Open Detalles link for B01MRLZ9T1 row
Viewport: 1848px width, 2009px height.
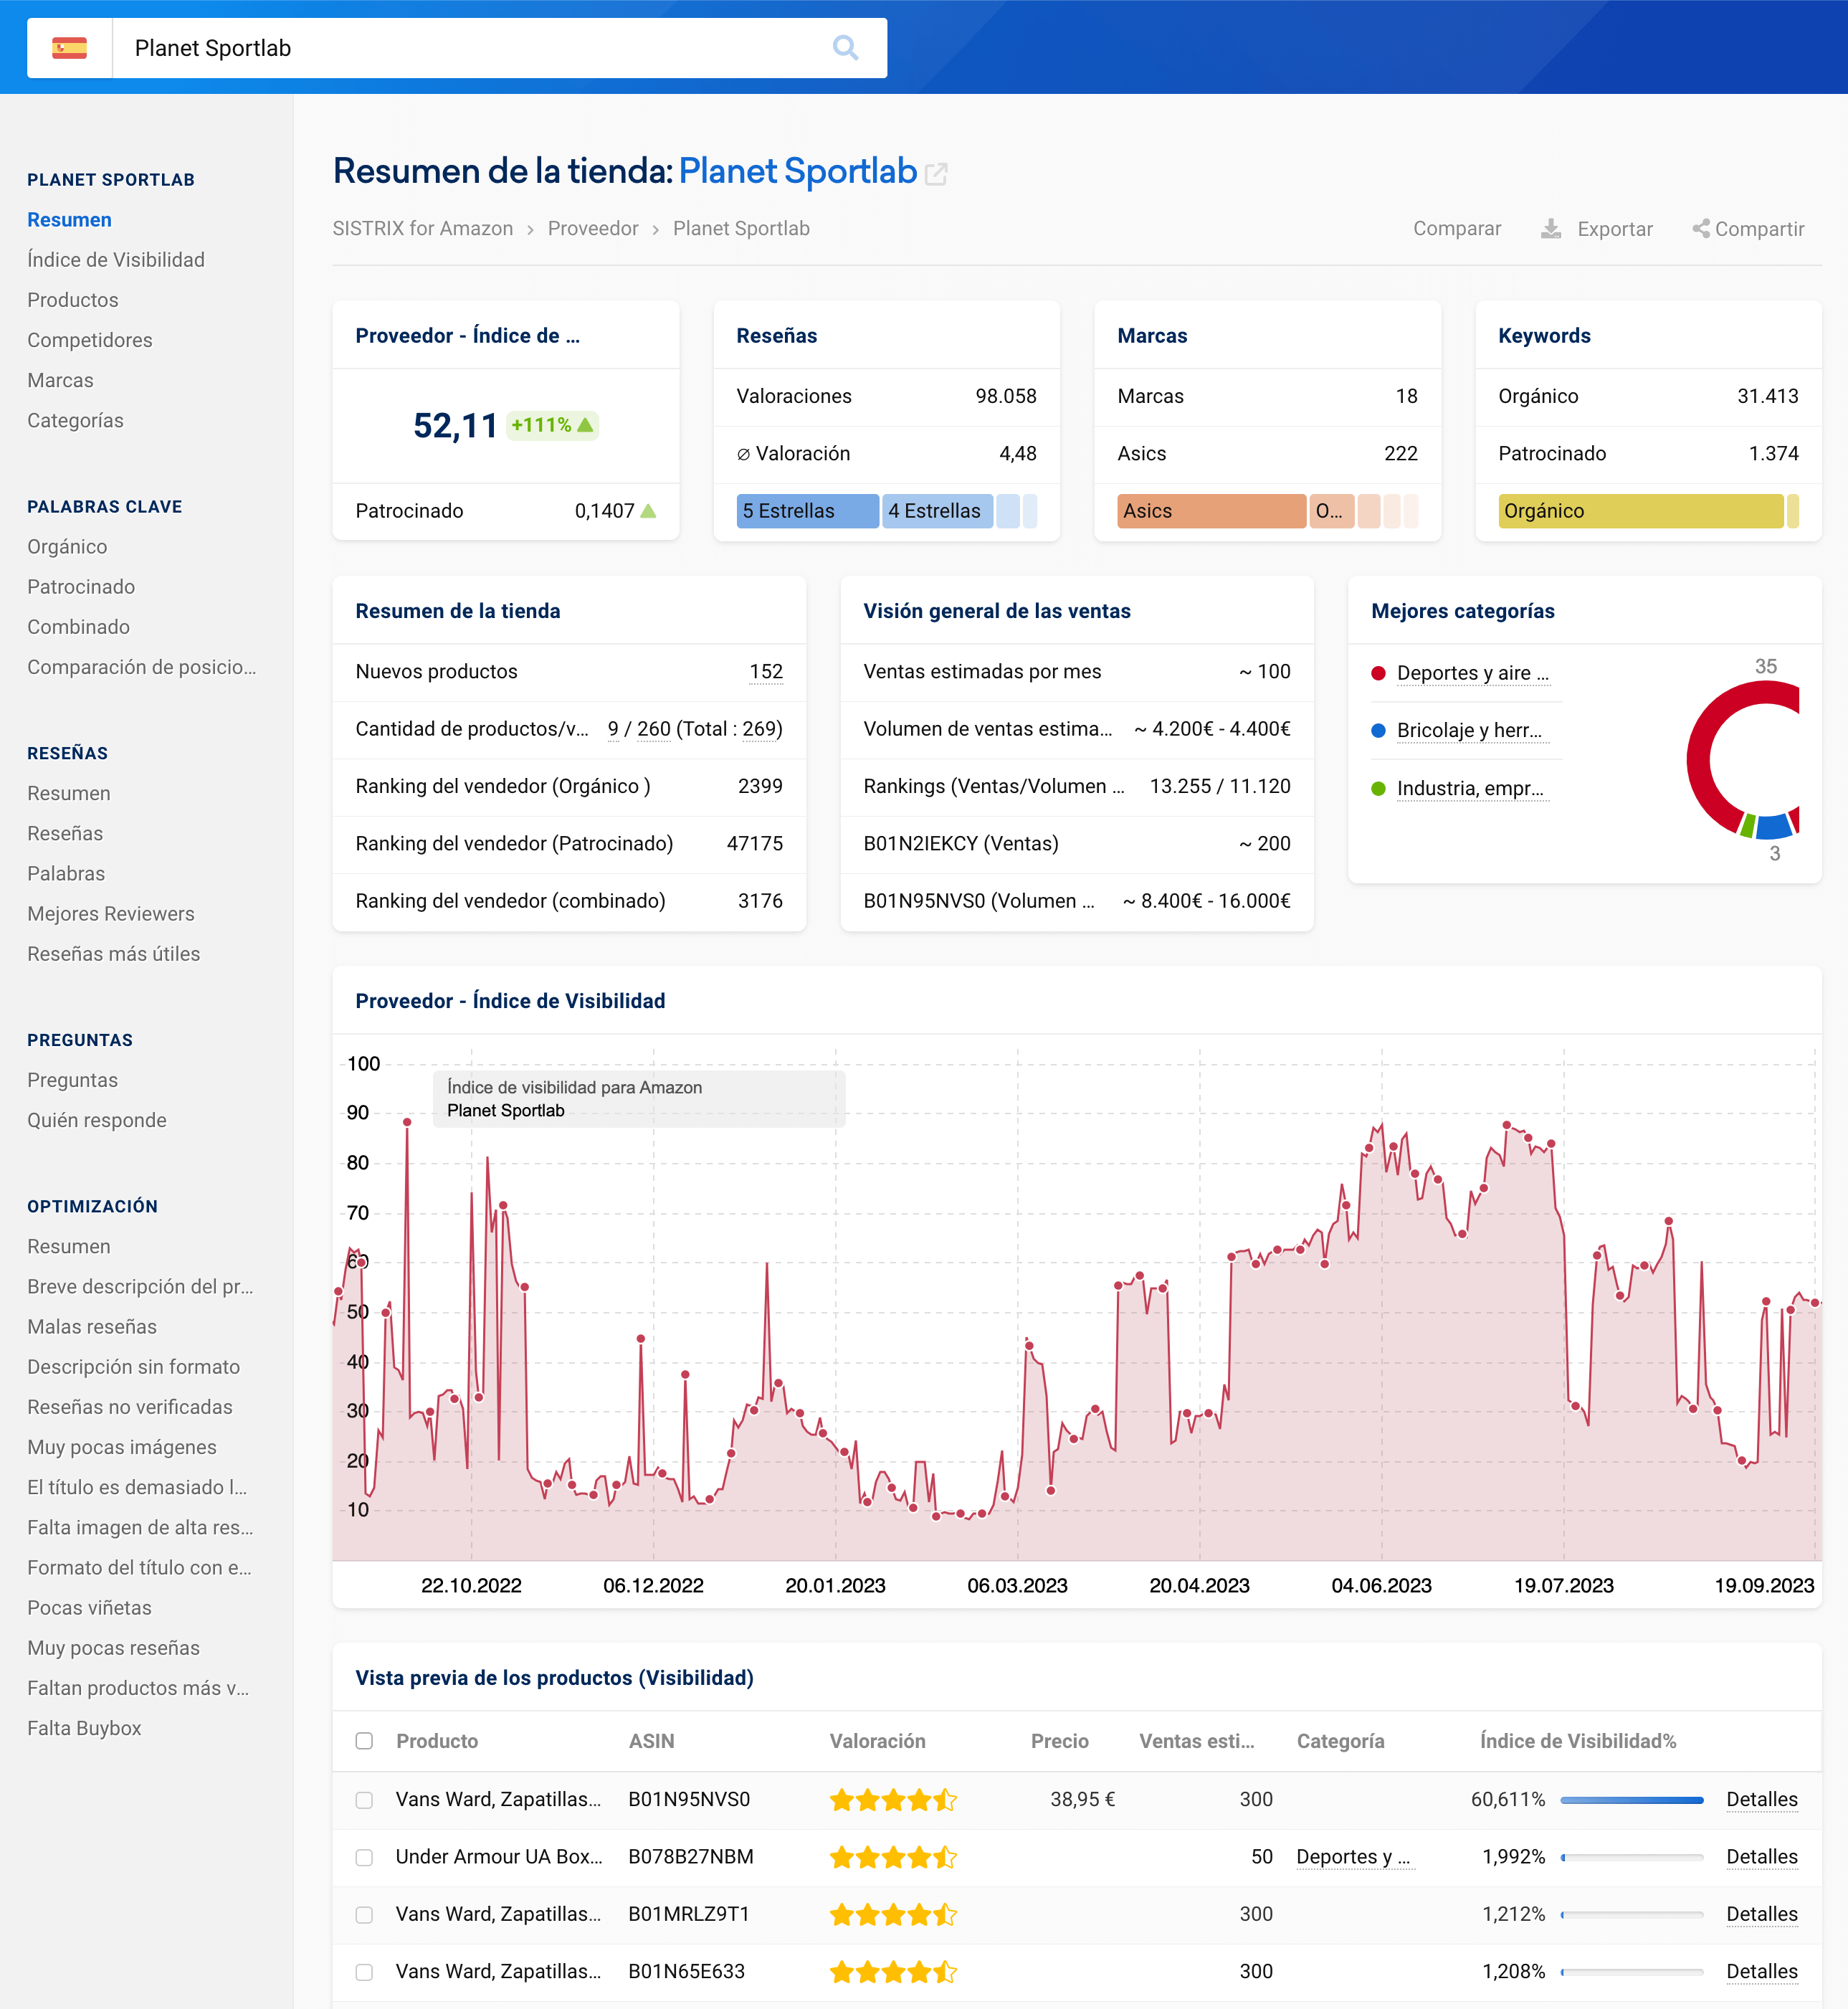point(1761,1914)
